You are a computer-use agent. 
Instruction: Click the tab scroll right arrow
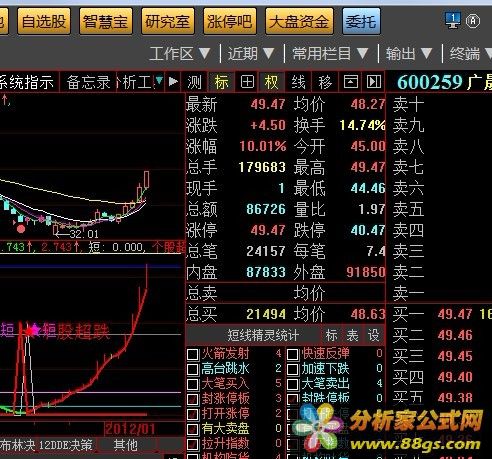point(173,81)
